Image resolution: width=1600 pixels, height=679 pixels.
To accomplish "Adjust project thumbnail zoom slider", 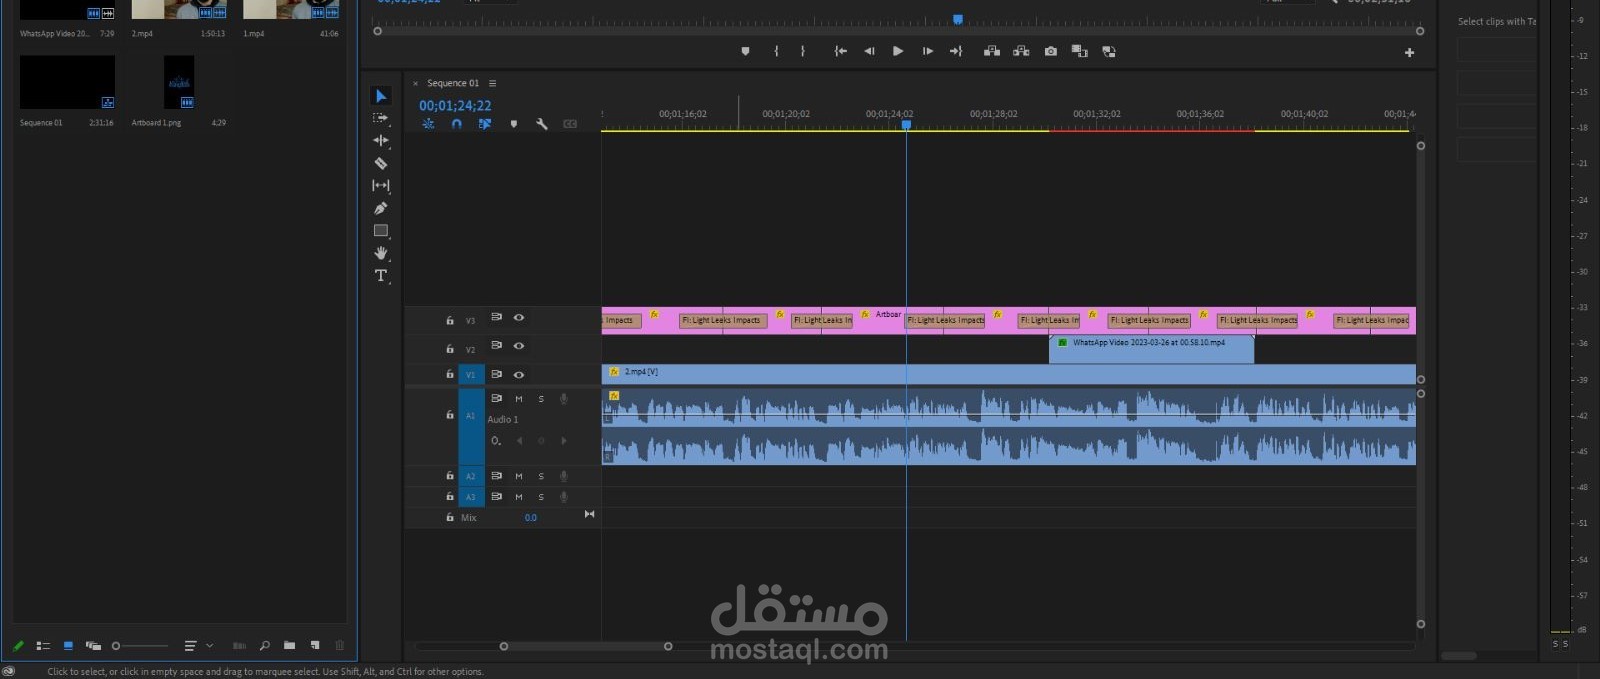I will coord(139,646).
